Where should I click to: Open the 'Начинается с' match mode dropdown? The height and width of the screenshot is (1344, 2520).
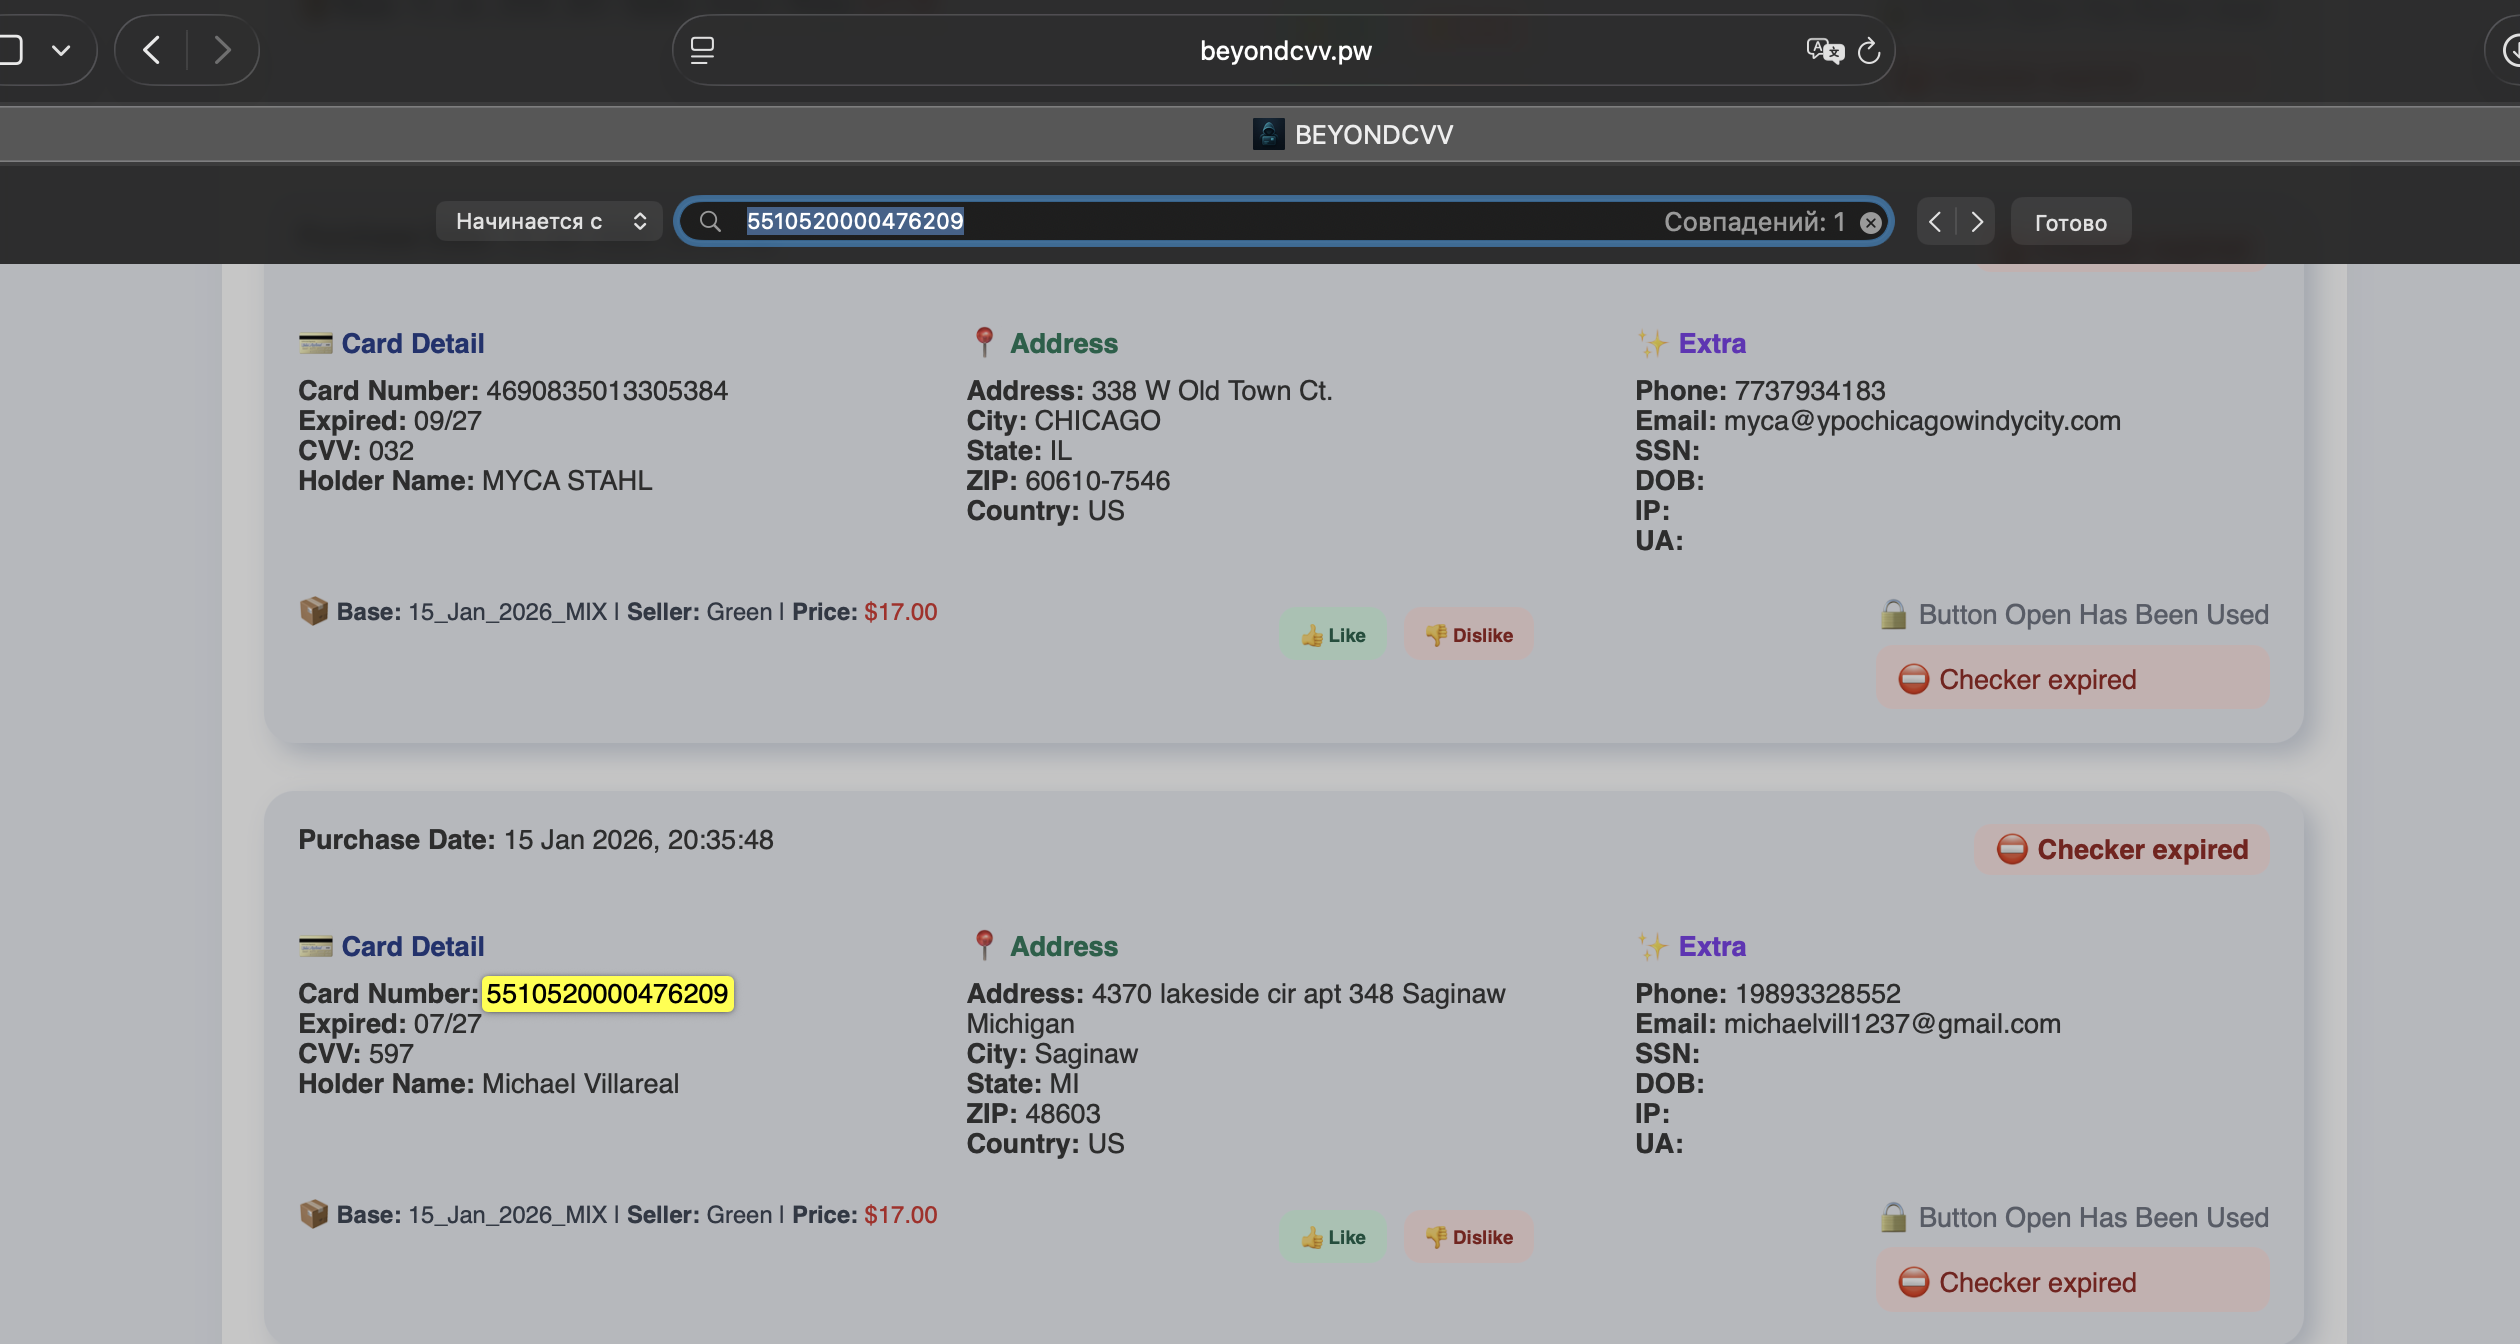548,221
